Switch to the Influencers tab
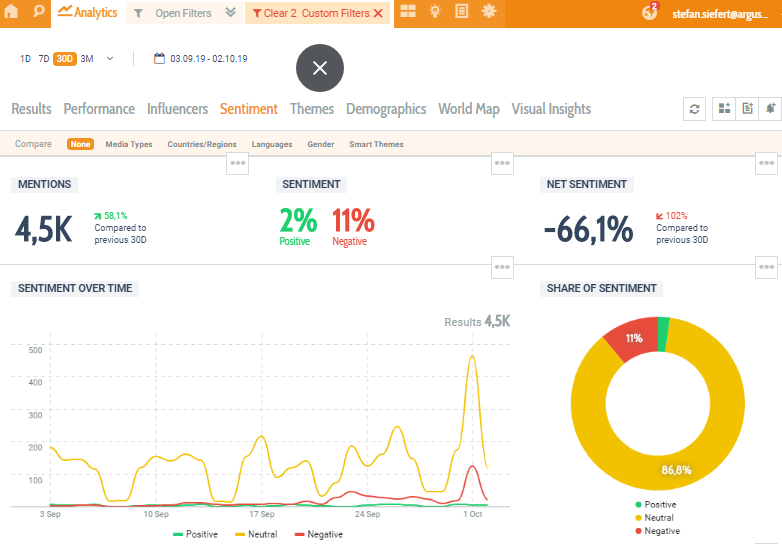This screenshot has width=782, height=544. tap(177, 109)
